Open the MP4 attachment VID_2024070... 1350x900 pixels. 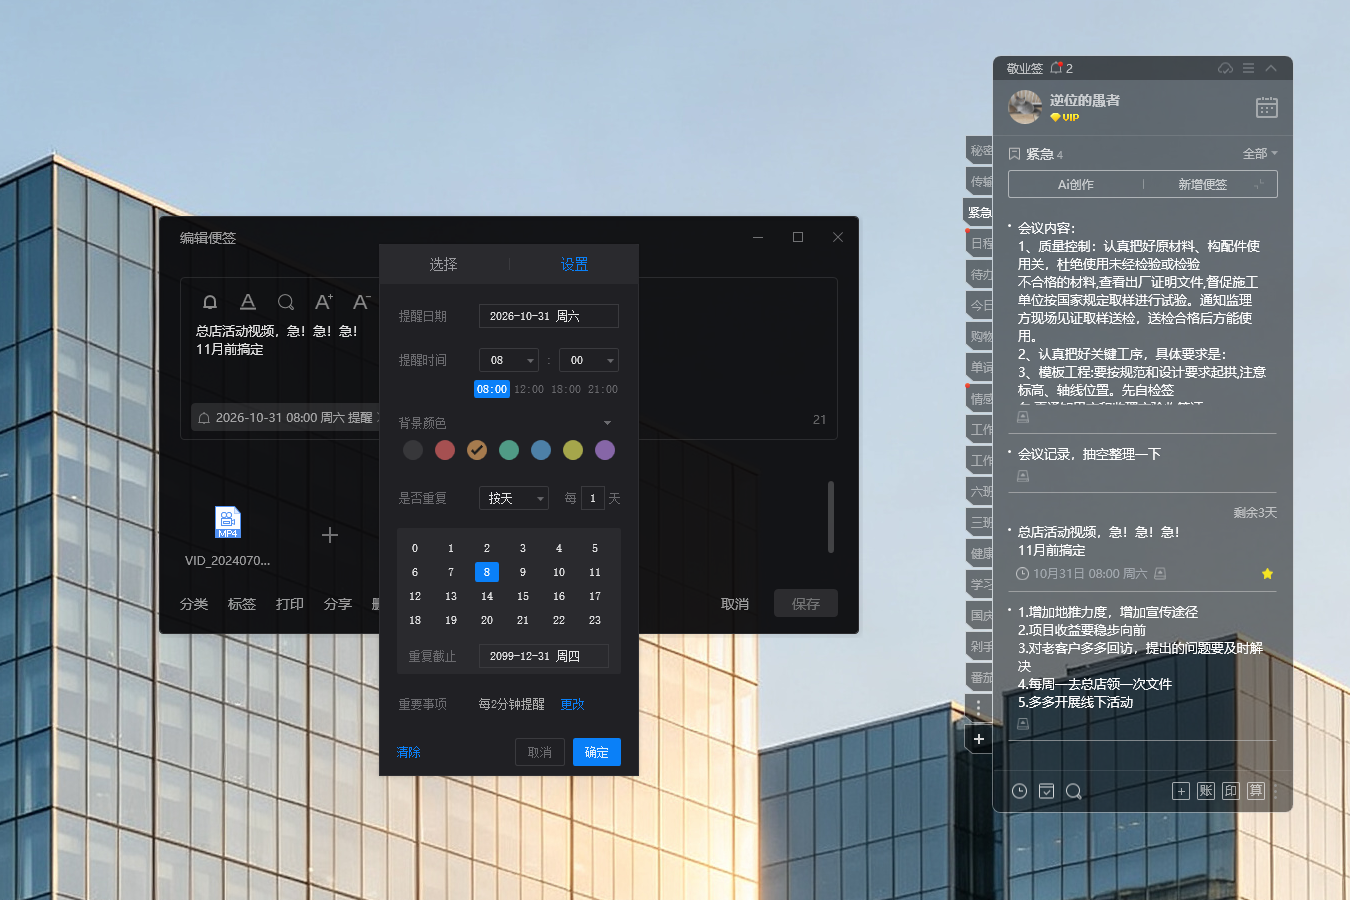pyautogui.click(x=228, y=522)
